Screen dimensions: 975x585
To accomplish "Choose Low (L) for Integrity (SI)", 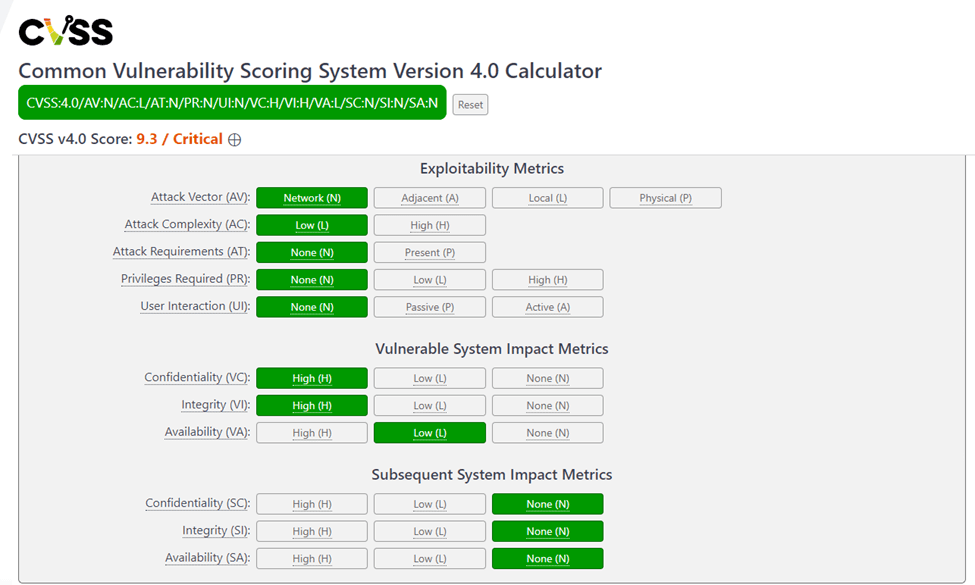I will 430,532.
